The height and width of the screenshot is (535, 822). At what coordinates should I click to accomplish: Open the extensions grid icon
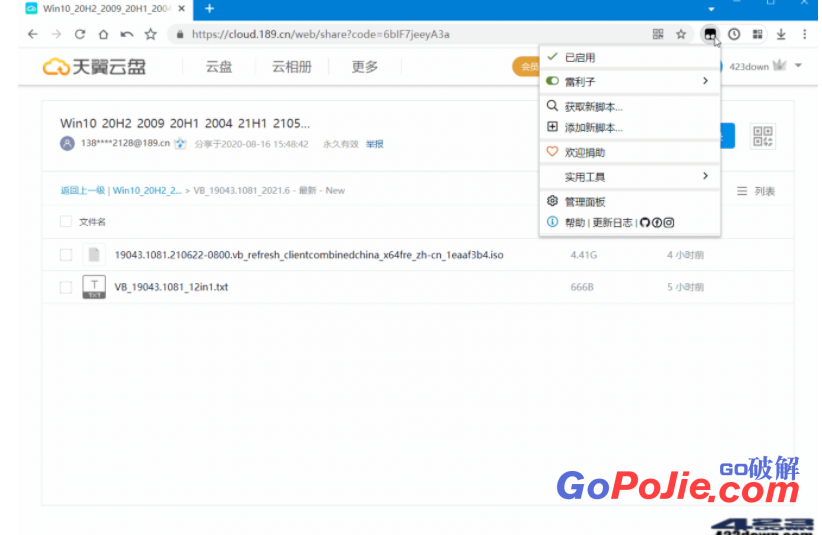click(758, 35)
